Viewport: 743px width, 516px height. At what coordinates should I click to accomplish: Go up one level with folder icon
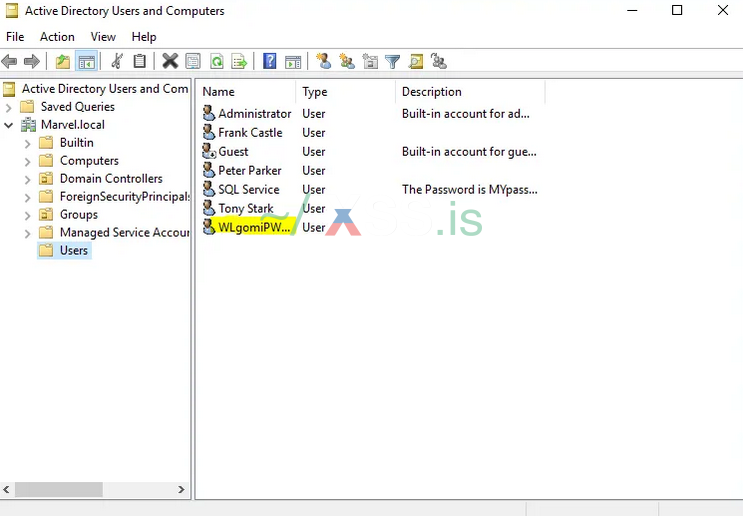tap(63, 61)
